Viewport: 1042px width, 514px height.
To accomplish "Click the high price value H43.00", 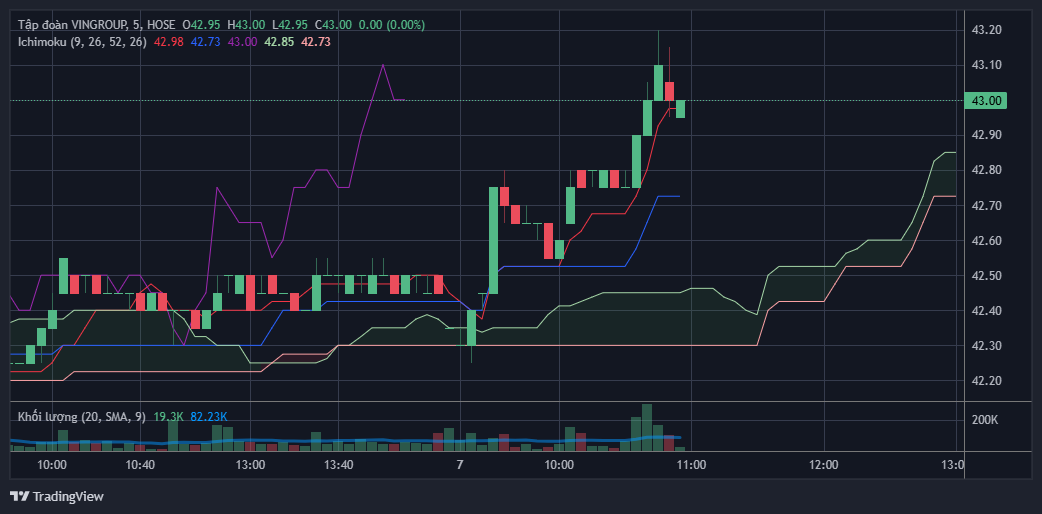I will [x=246, y=25].
